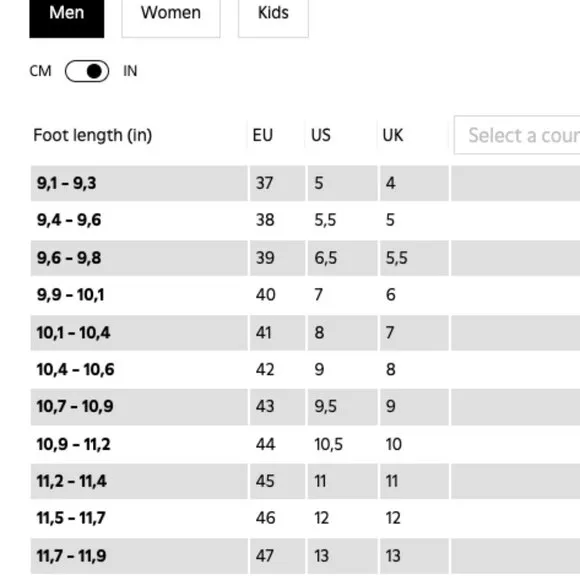Open the Women size chart tab

[x=171, y=17]
